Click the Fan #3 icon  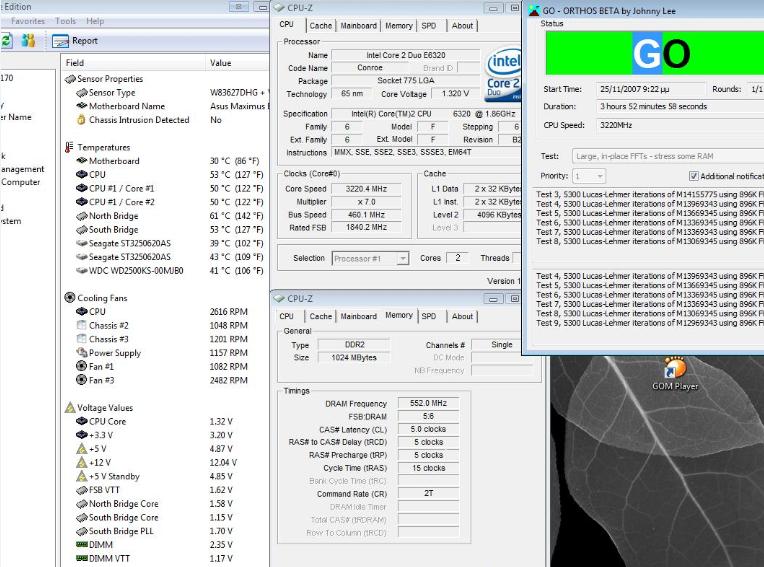click(82, 380)
